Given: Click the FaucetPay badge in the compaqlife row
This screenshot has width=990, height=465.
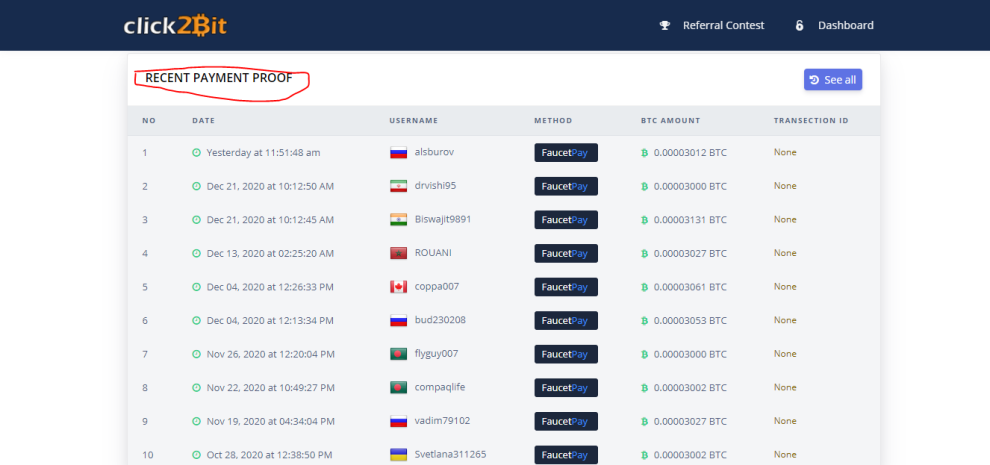Looking at the screenshot, I should [x=566, y=387].
